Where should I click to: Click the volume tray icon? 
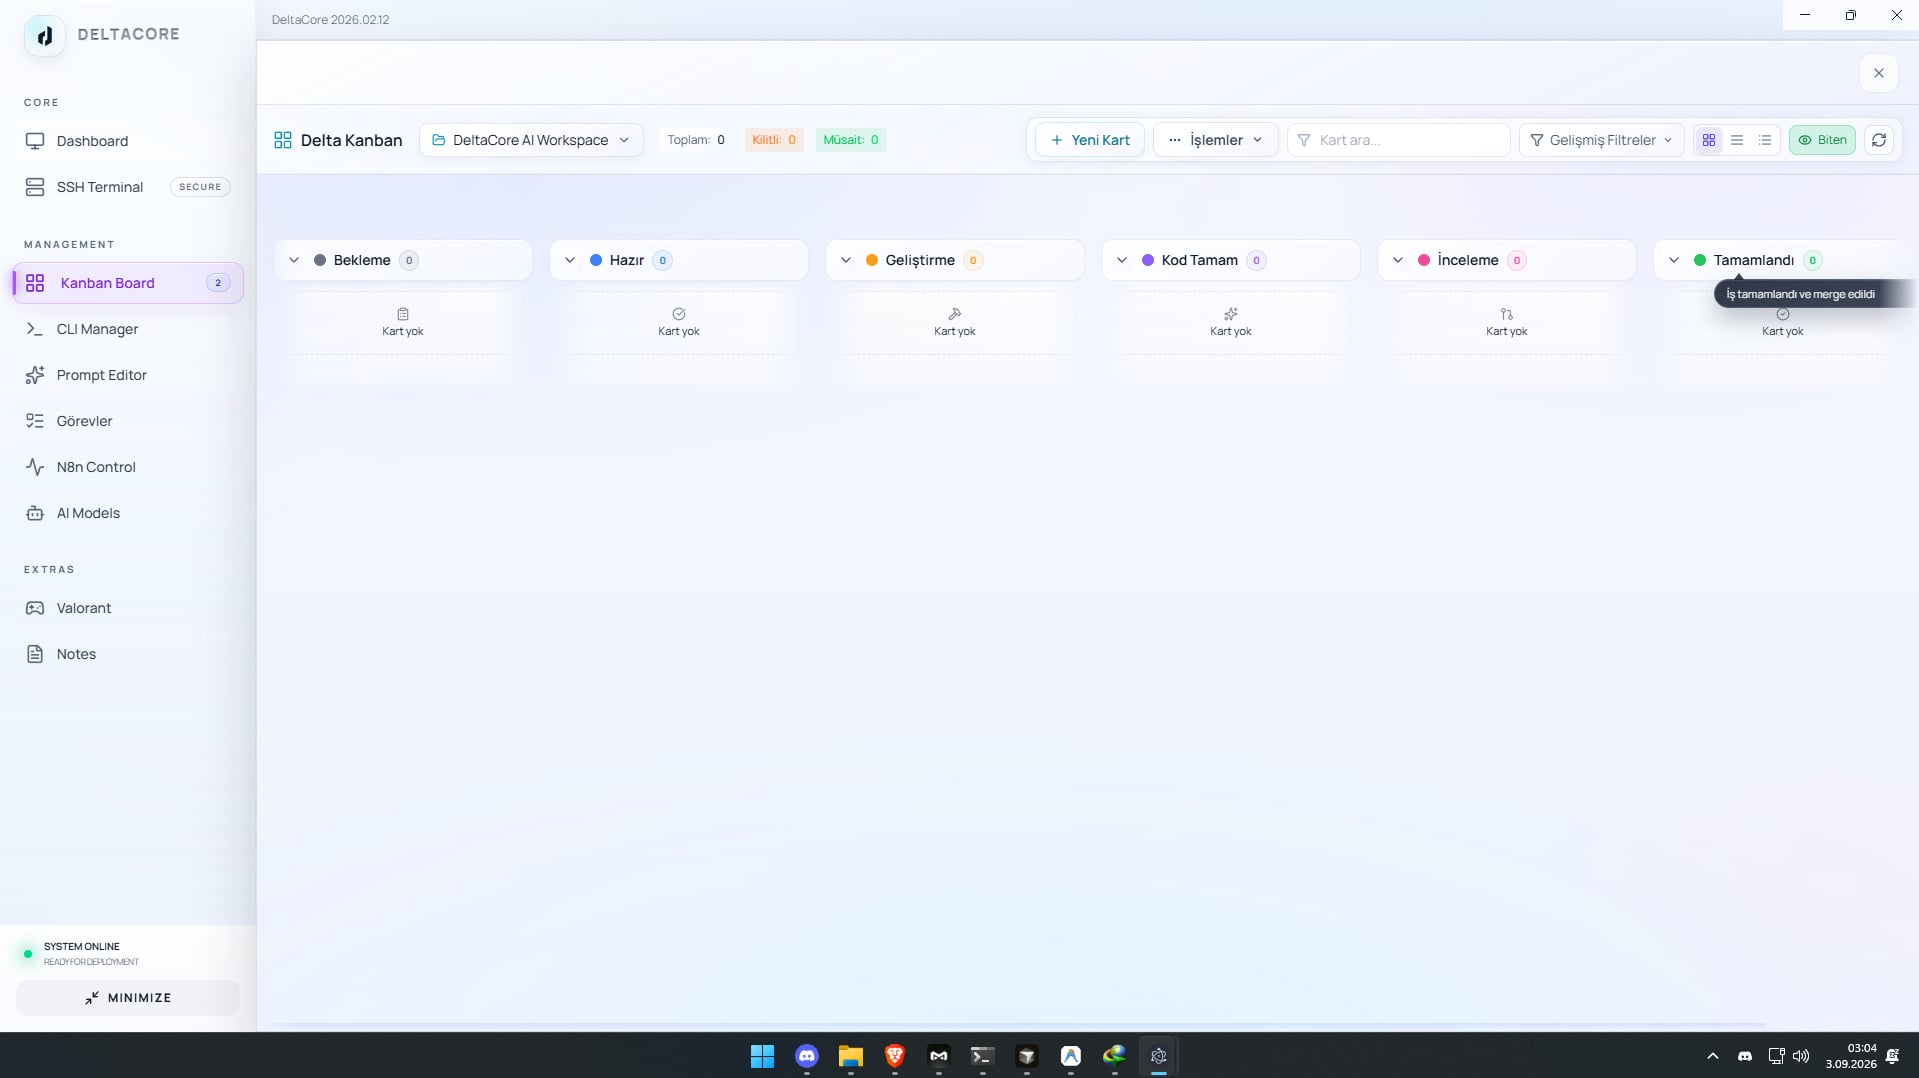pyautogui.click(x=1801, y=1056)
